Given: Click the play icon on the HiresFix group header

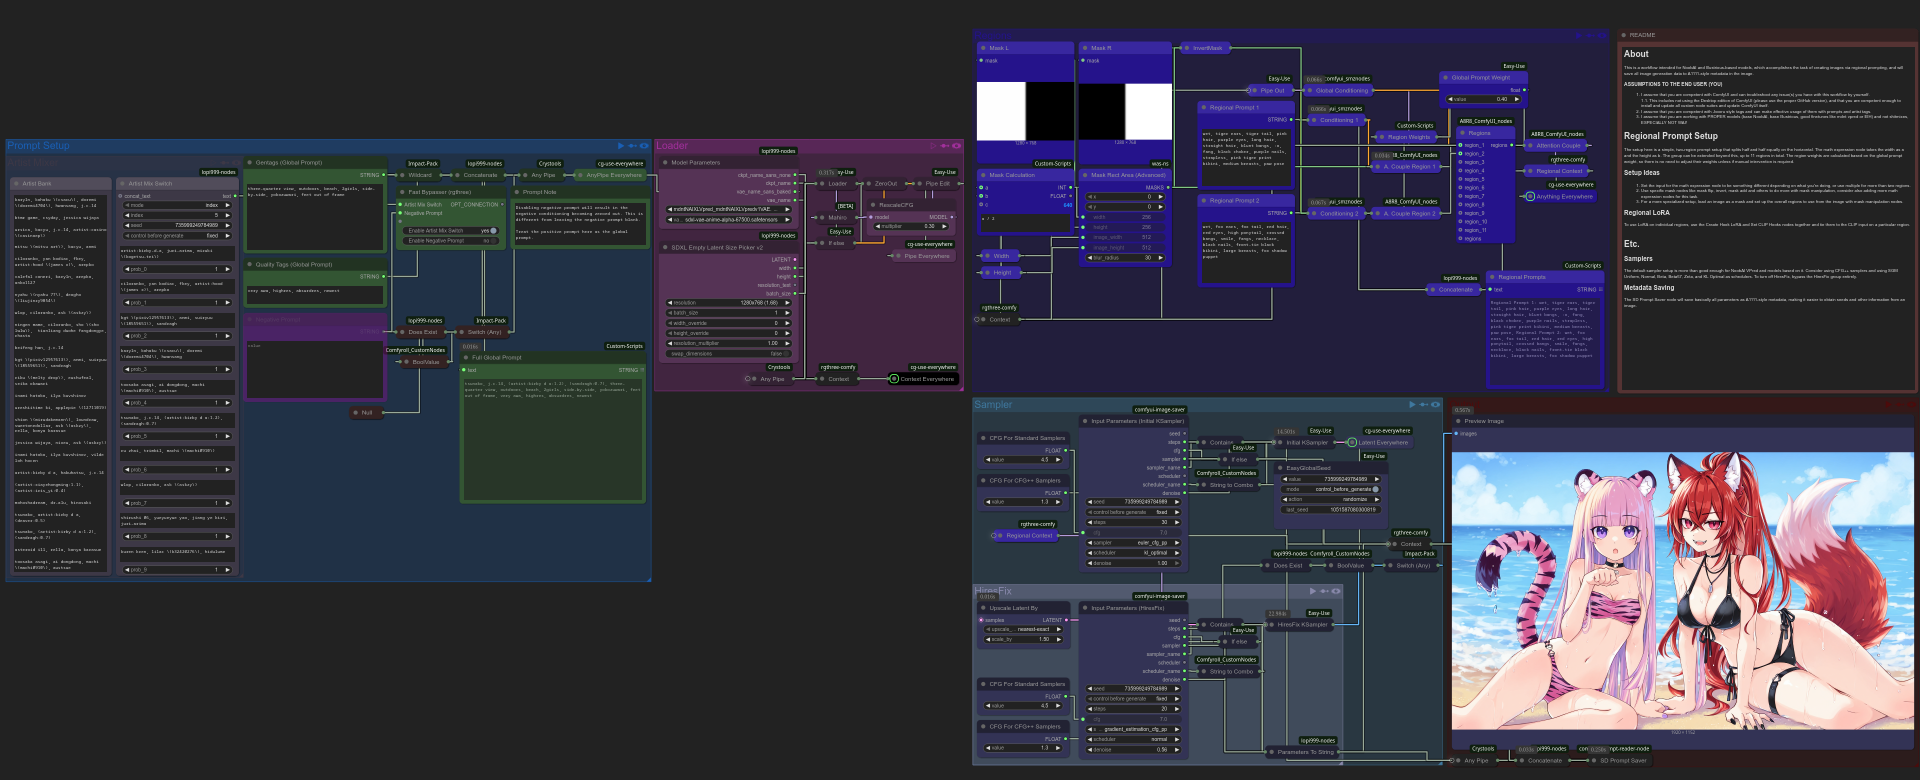Looking at the screenshot, I should 1312,591.
